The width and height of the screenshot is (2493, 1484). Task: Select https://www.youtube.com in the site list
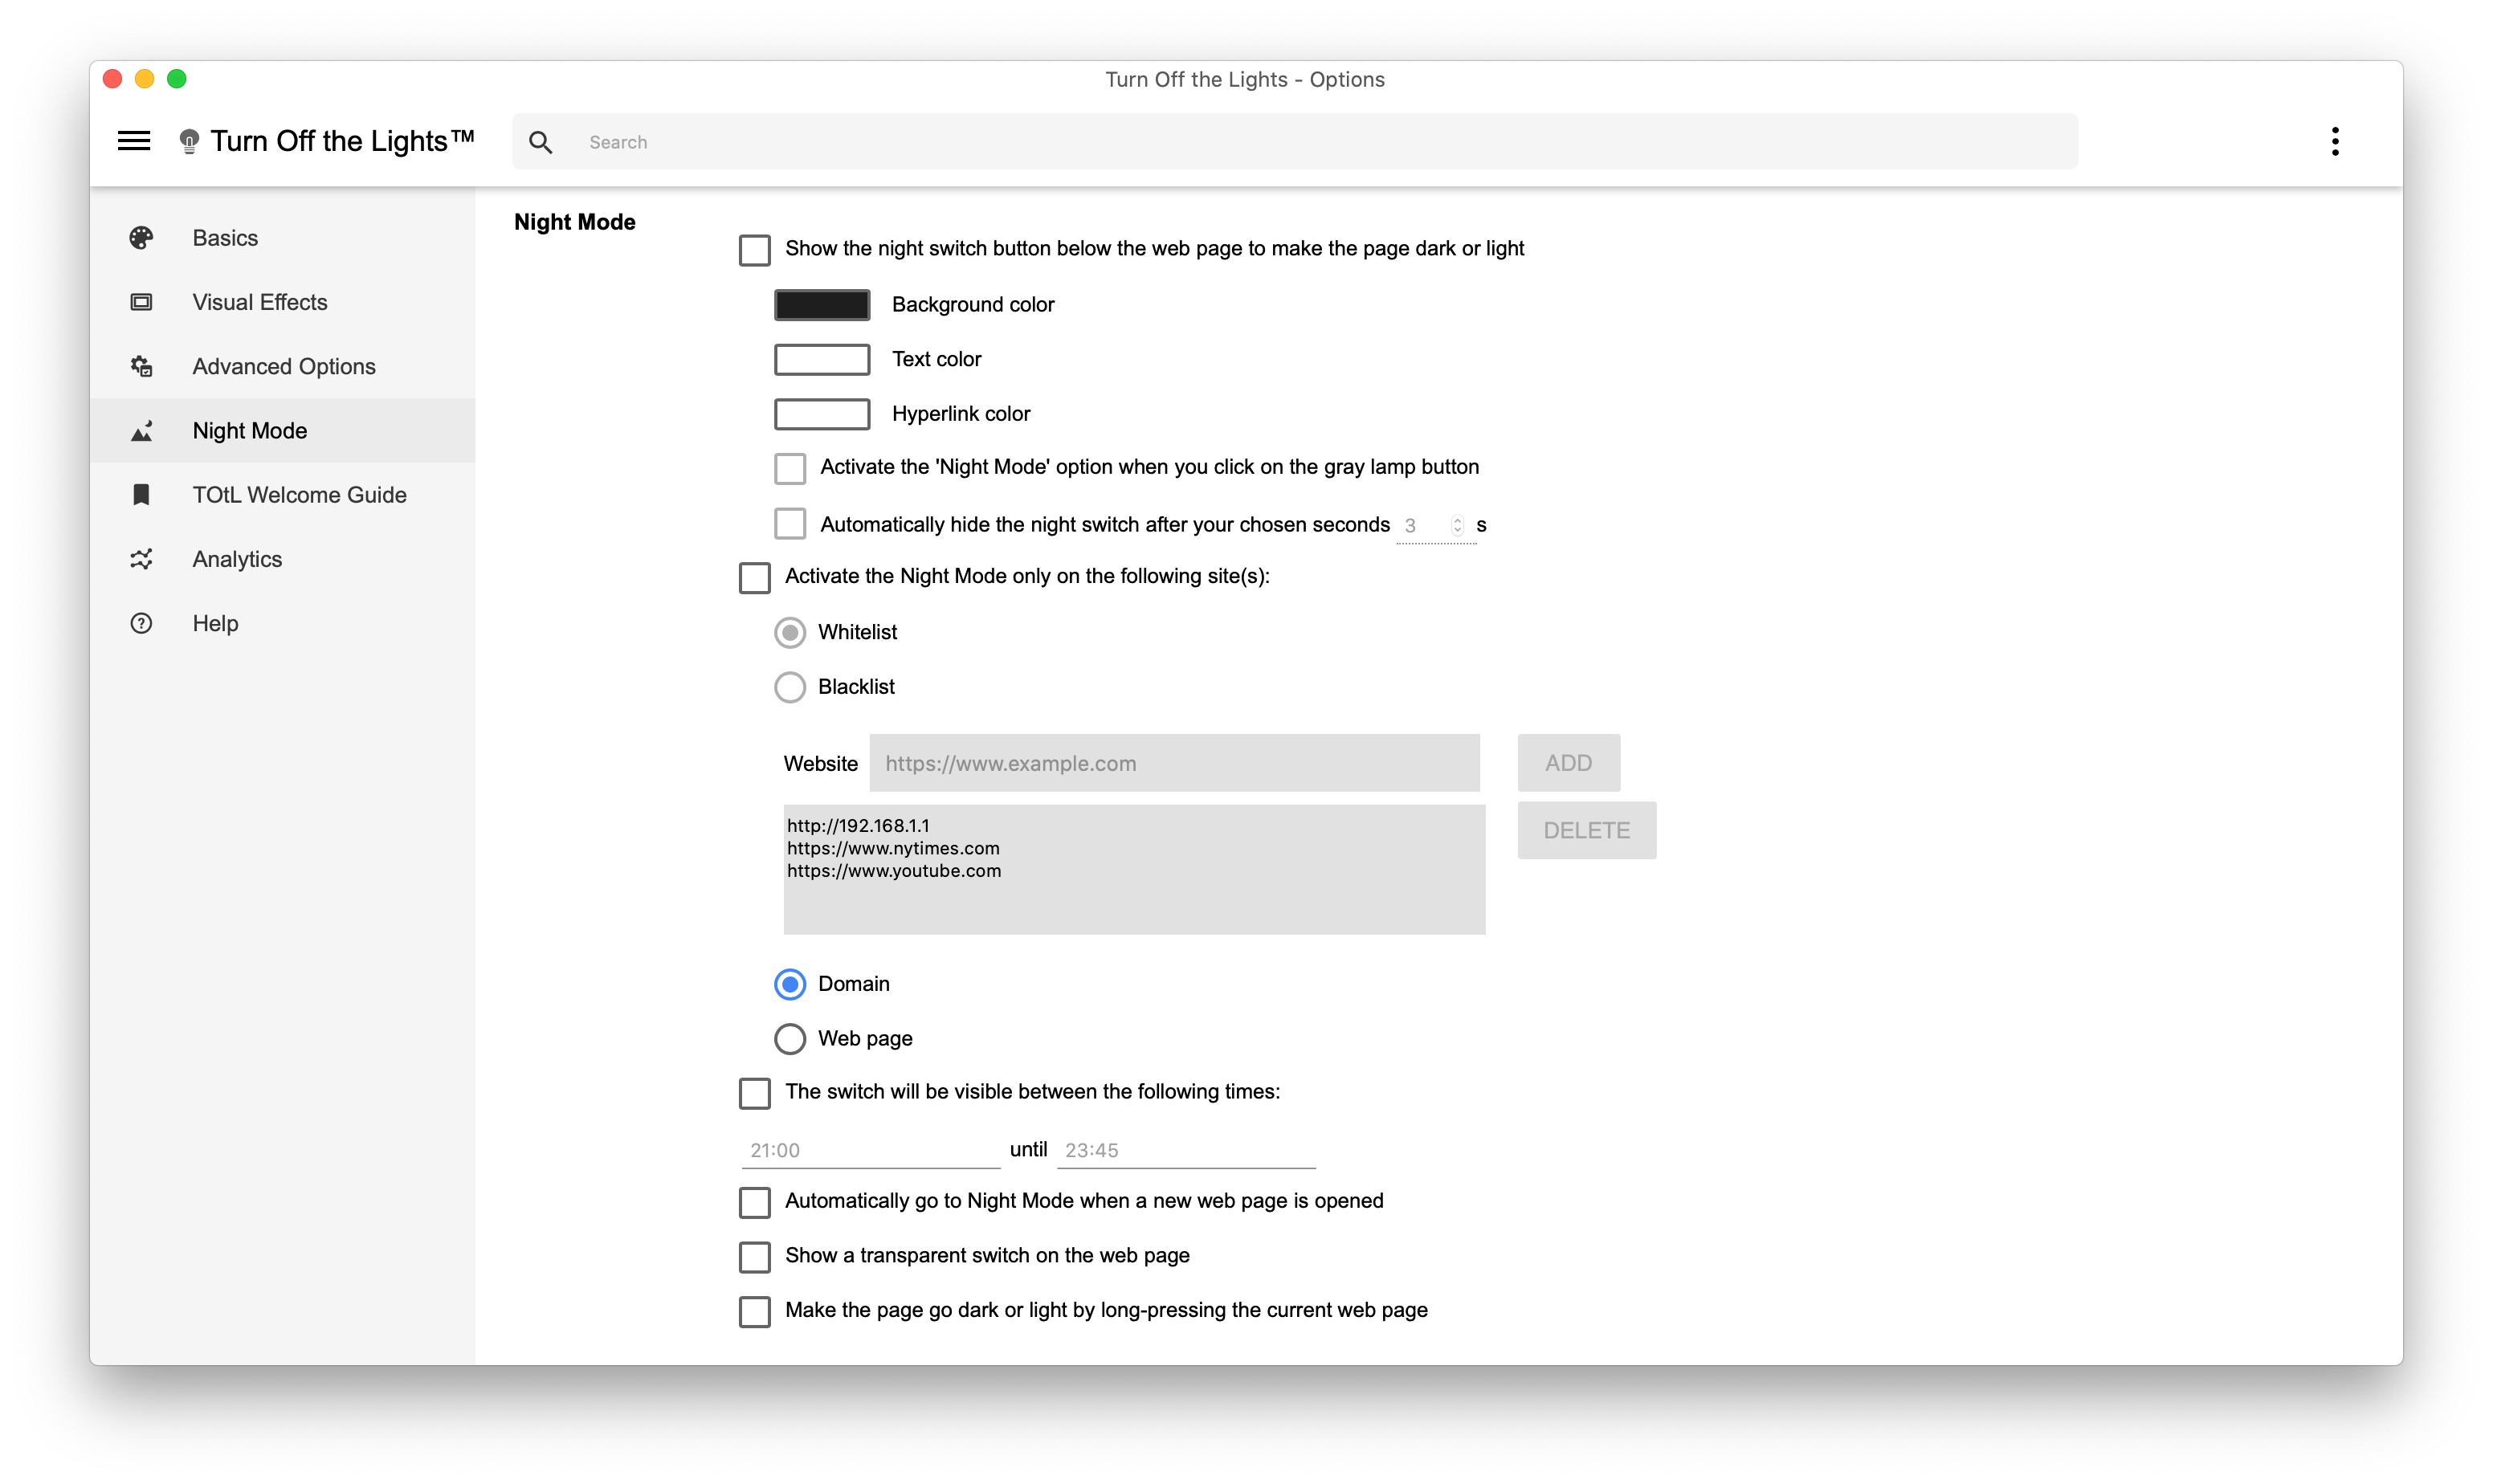pyautogui.click(x=894, y=871)
